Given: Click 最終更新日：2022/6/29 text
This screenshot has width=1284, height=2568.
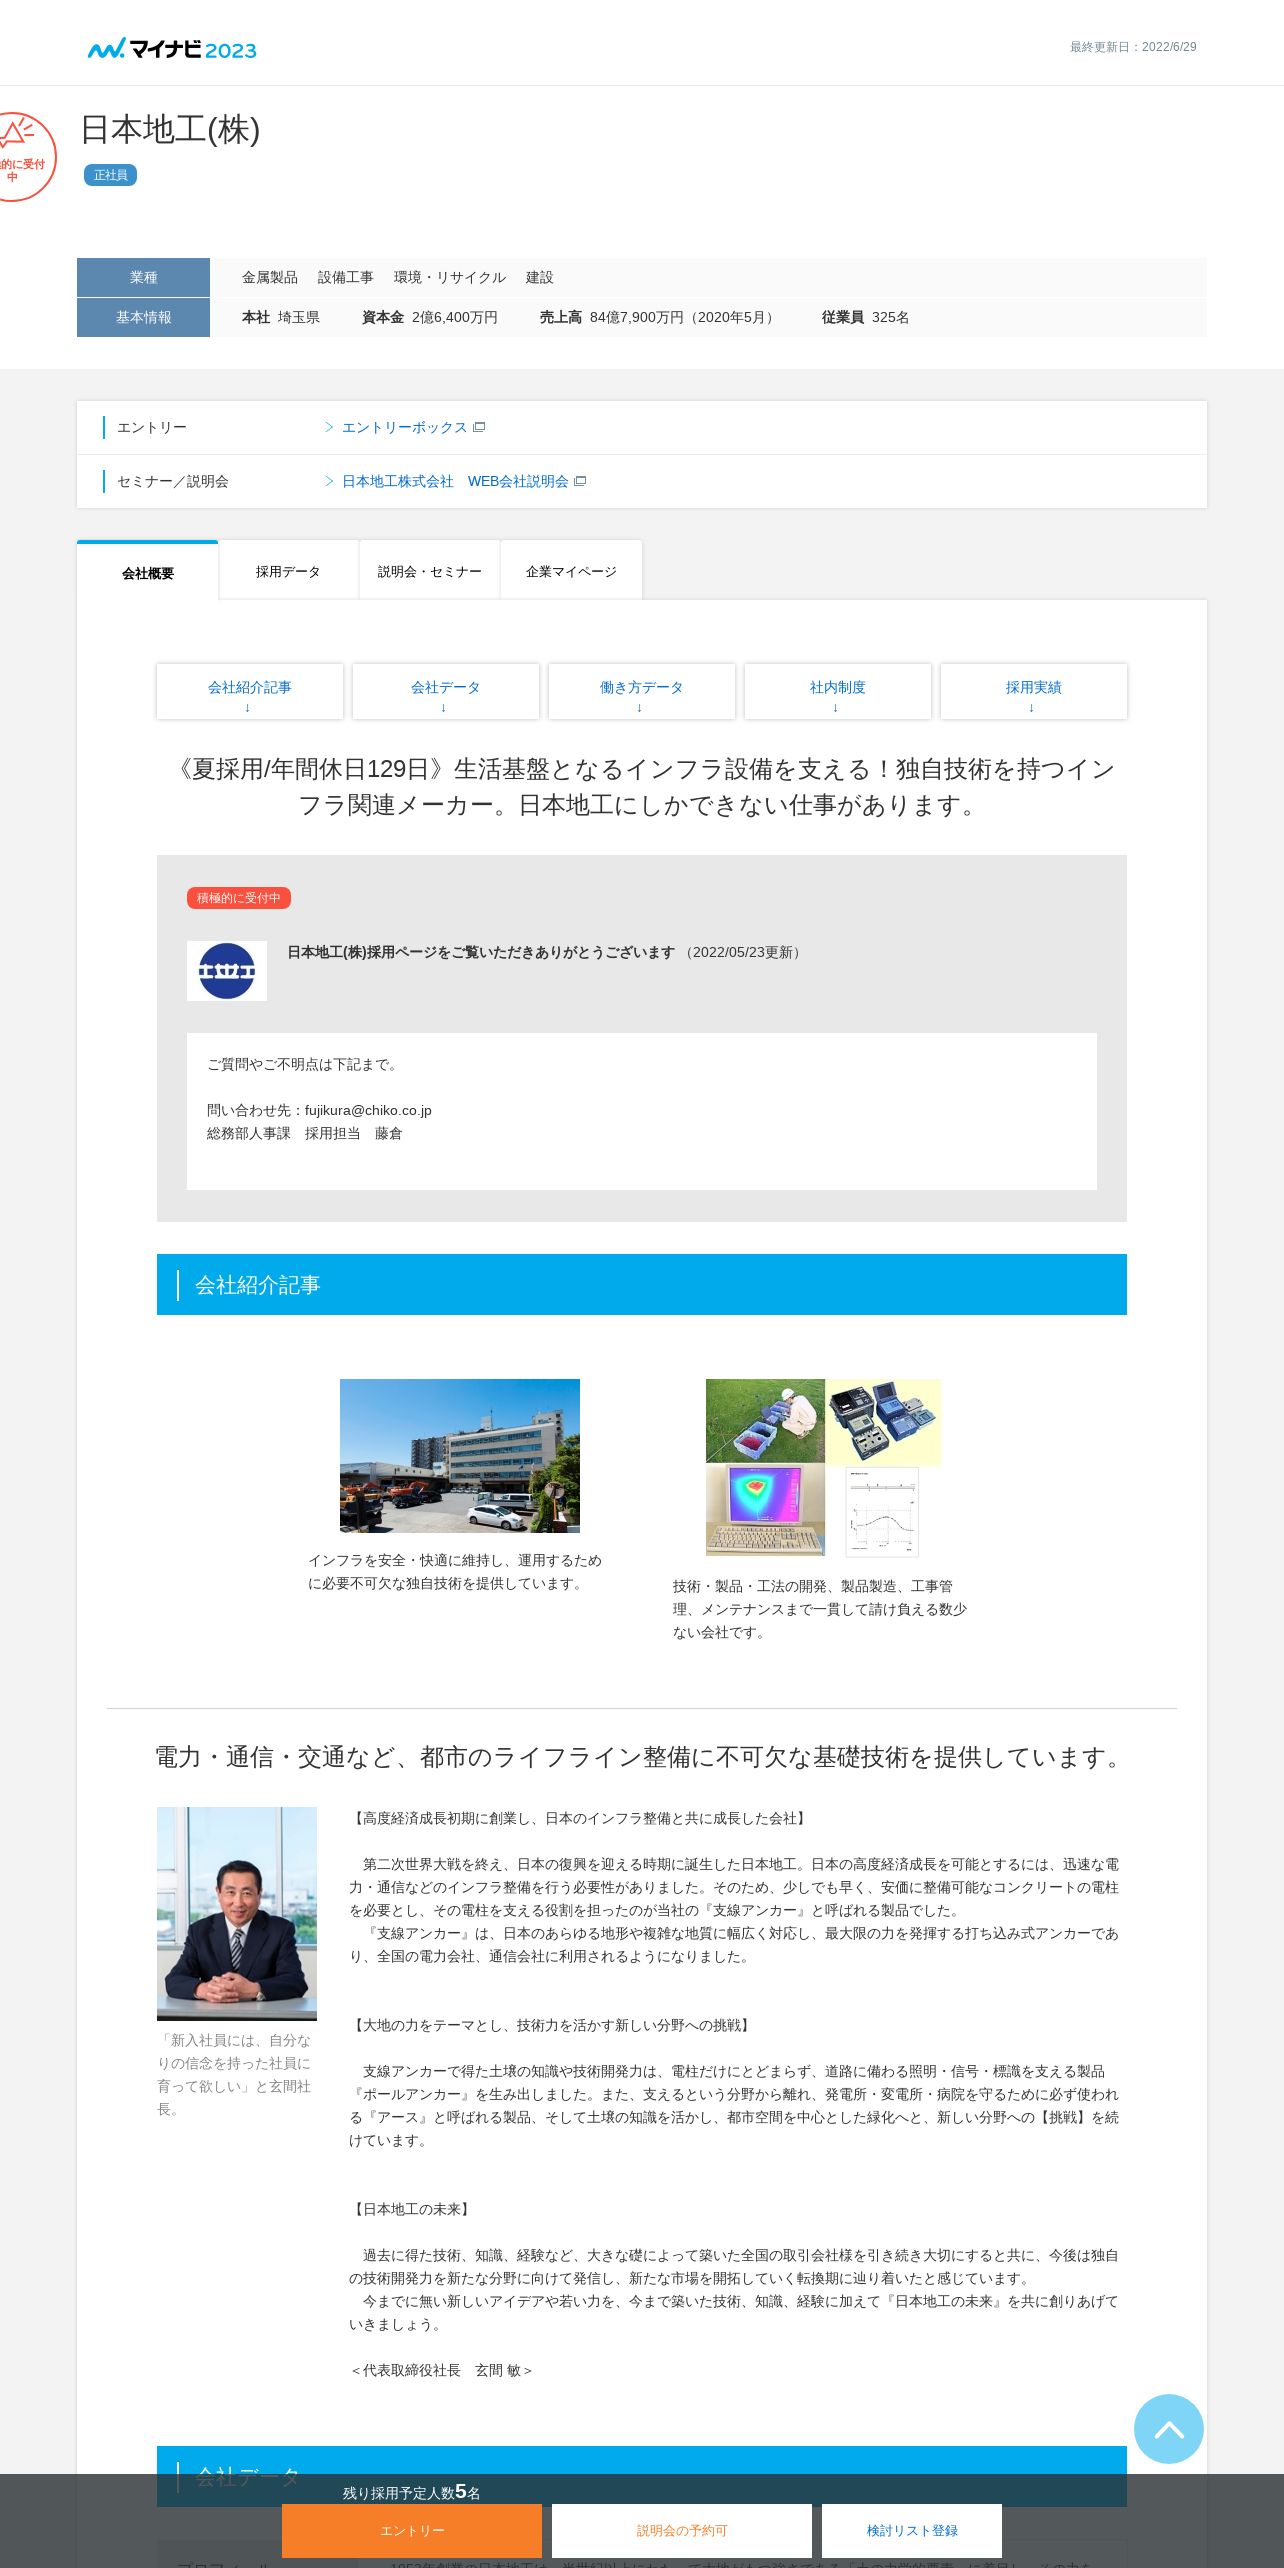Looking at the screenshot, I should tap(1133, 47).
